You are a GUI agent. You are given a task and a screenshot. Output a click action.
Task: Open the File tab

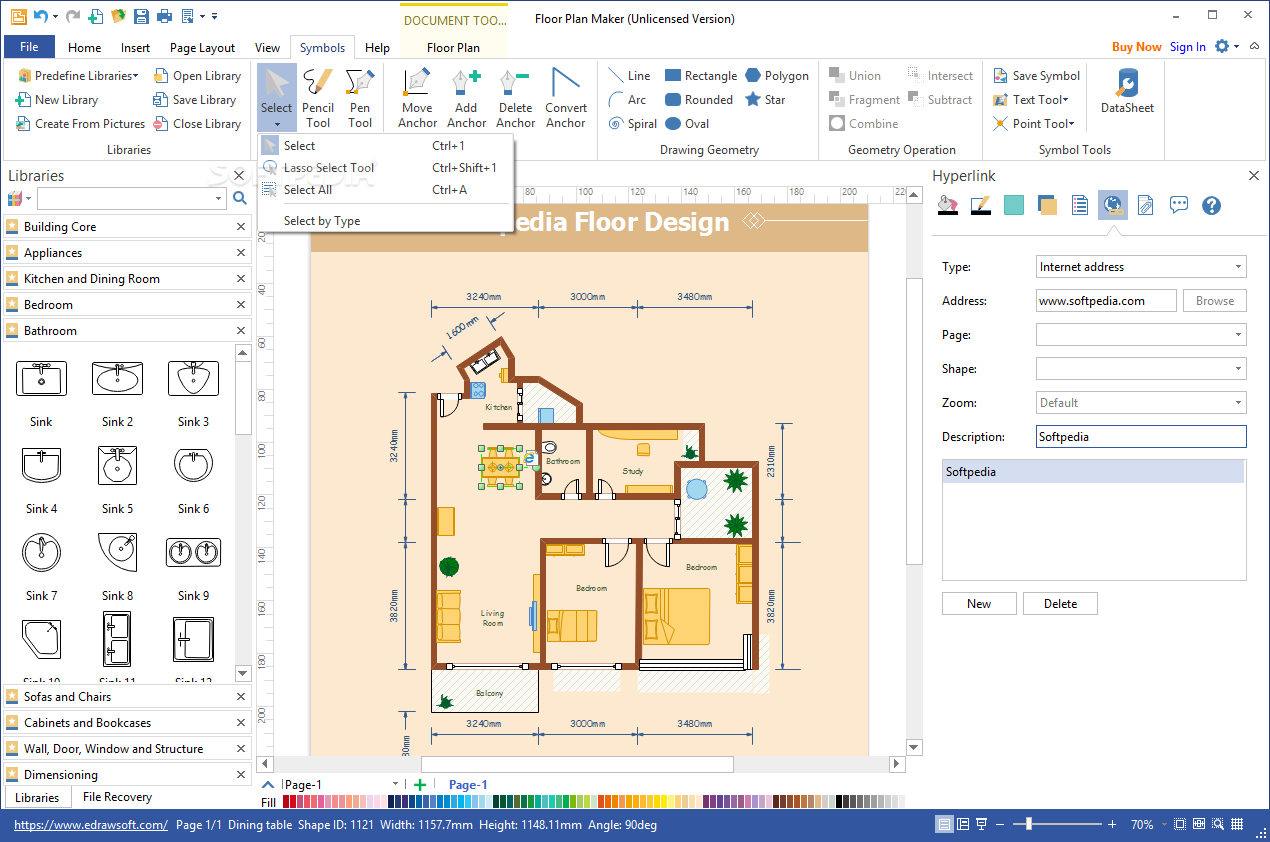click(x=29, y=47)
